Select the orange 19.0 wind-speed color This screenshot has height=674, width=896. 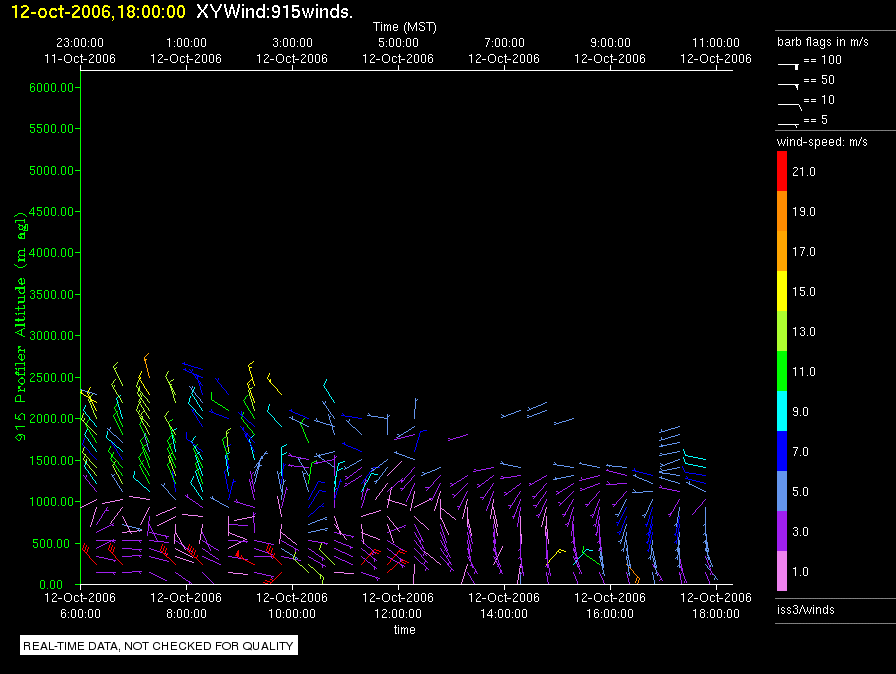tap(782, 211)
